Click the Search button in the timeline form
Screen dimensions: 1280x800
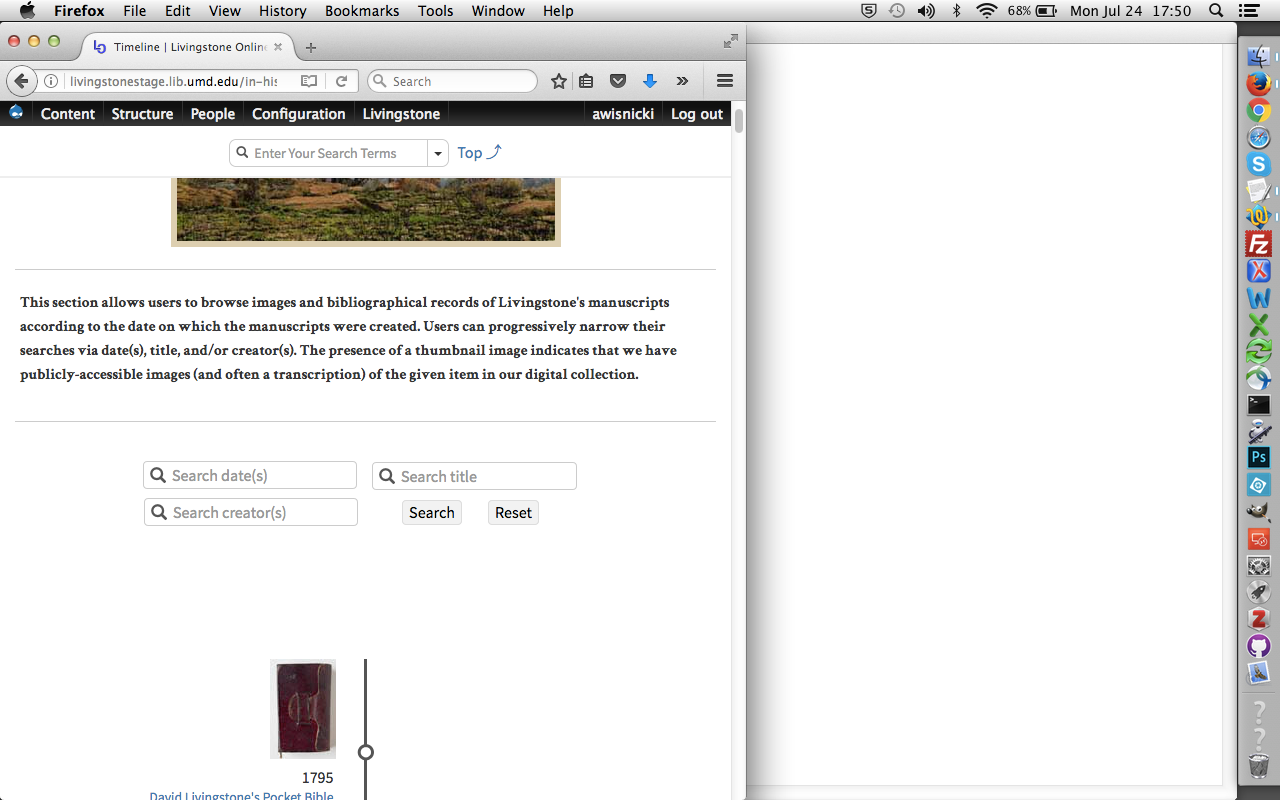click(432, 513)
